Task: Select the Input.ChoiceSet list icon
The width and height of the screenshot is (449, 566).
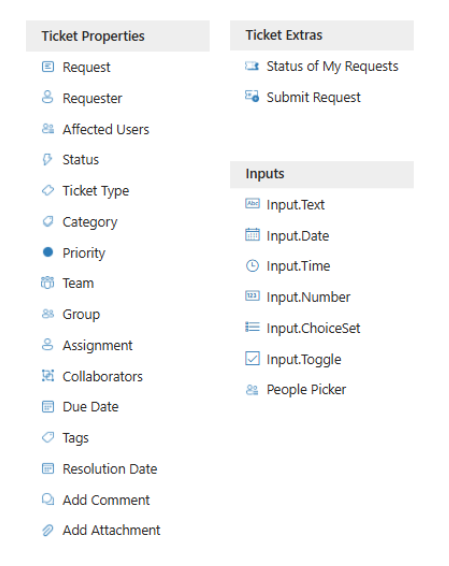Action: click(252, 327)
